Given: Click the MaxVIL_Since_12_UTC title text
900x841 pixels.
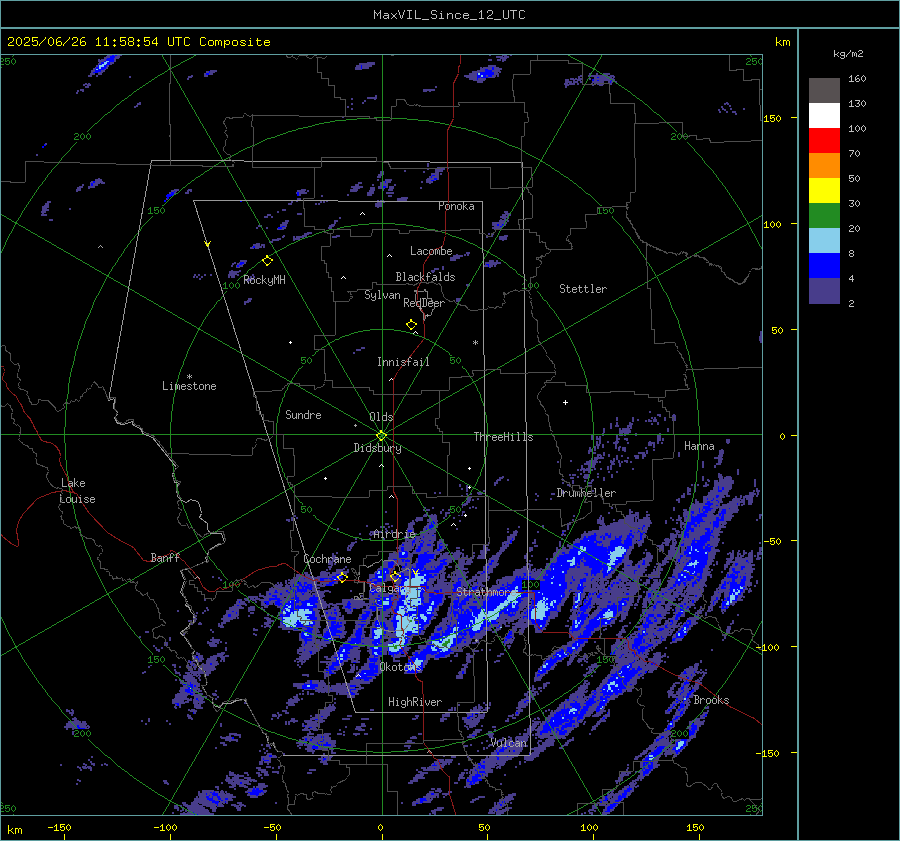Looking at the screenshot, I should pyautogui.click(x=449, y=15).
